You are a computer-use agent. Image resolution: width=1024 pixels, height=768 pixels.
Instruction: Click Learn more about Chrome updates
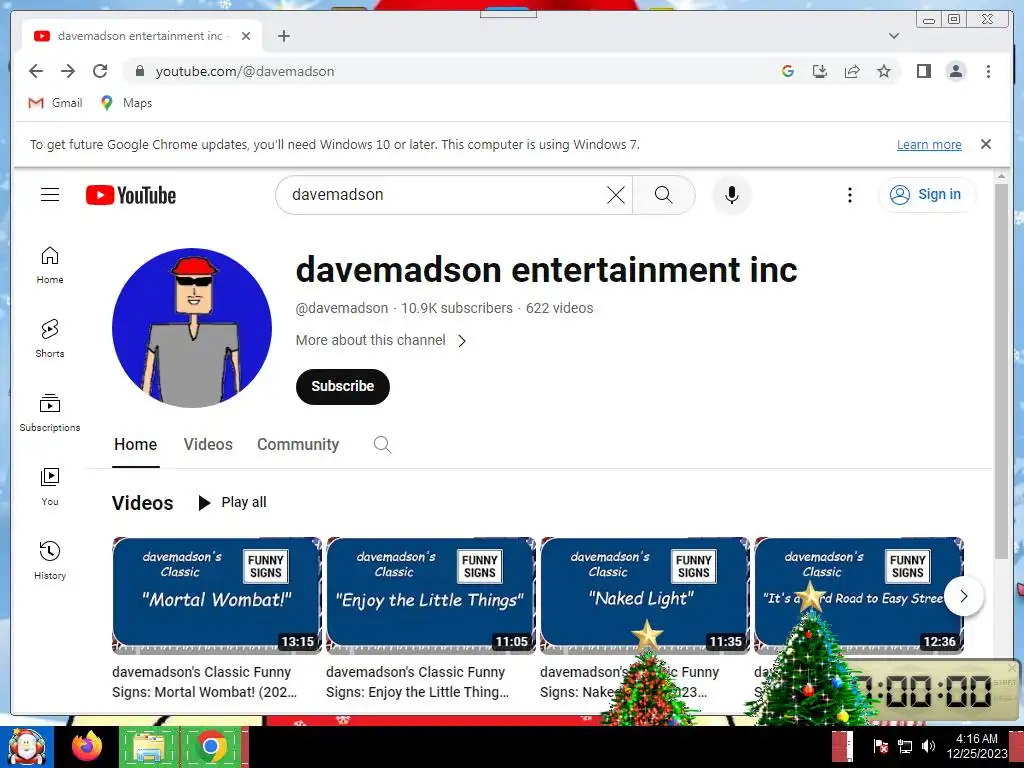click(929, 144)
